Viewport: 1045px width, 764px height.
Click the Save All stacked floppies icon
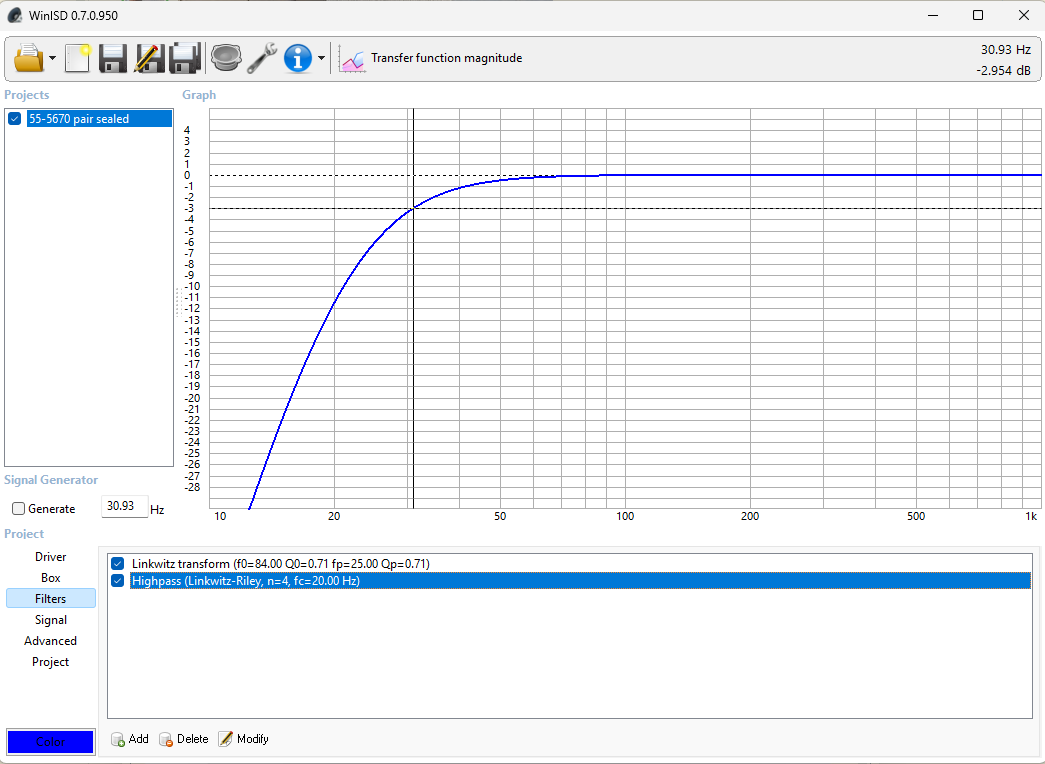point(185,58)
